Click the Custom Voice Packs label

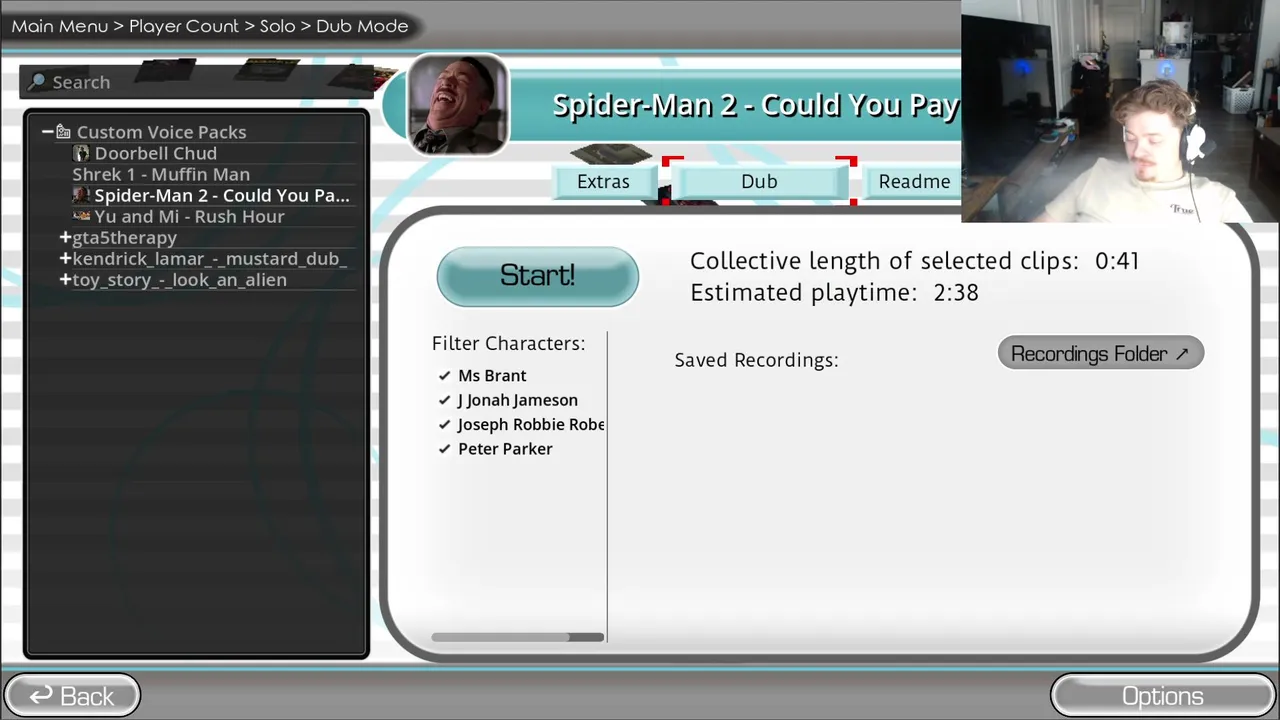[x=161, y=132]
